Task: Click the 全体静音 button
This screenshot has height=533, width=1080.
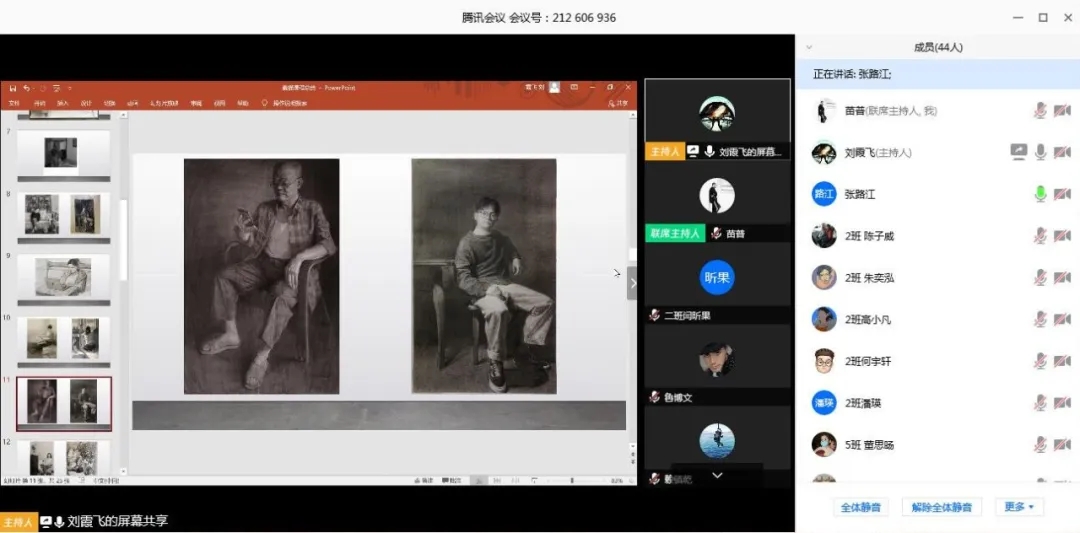Action: [861, 507]
